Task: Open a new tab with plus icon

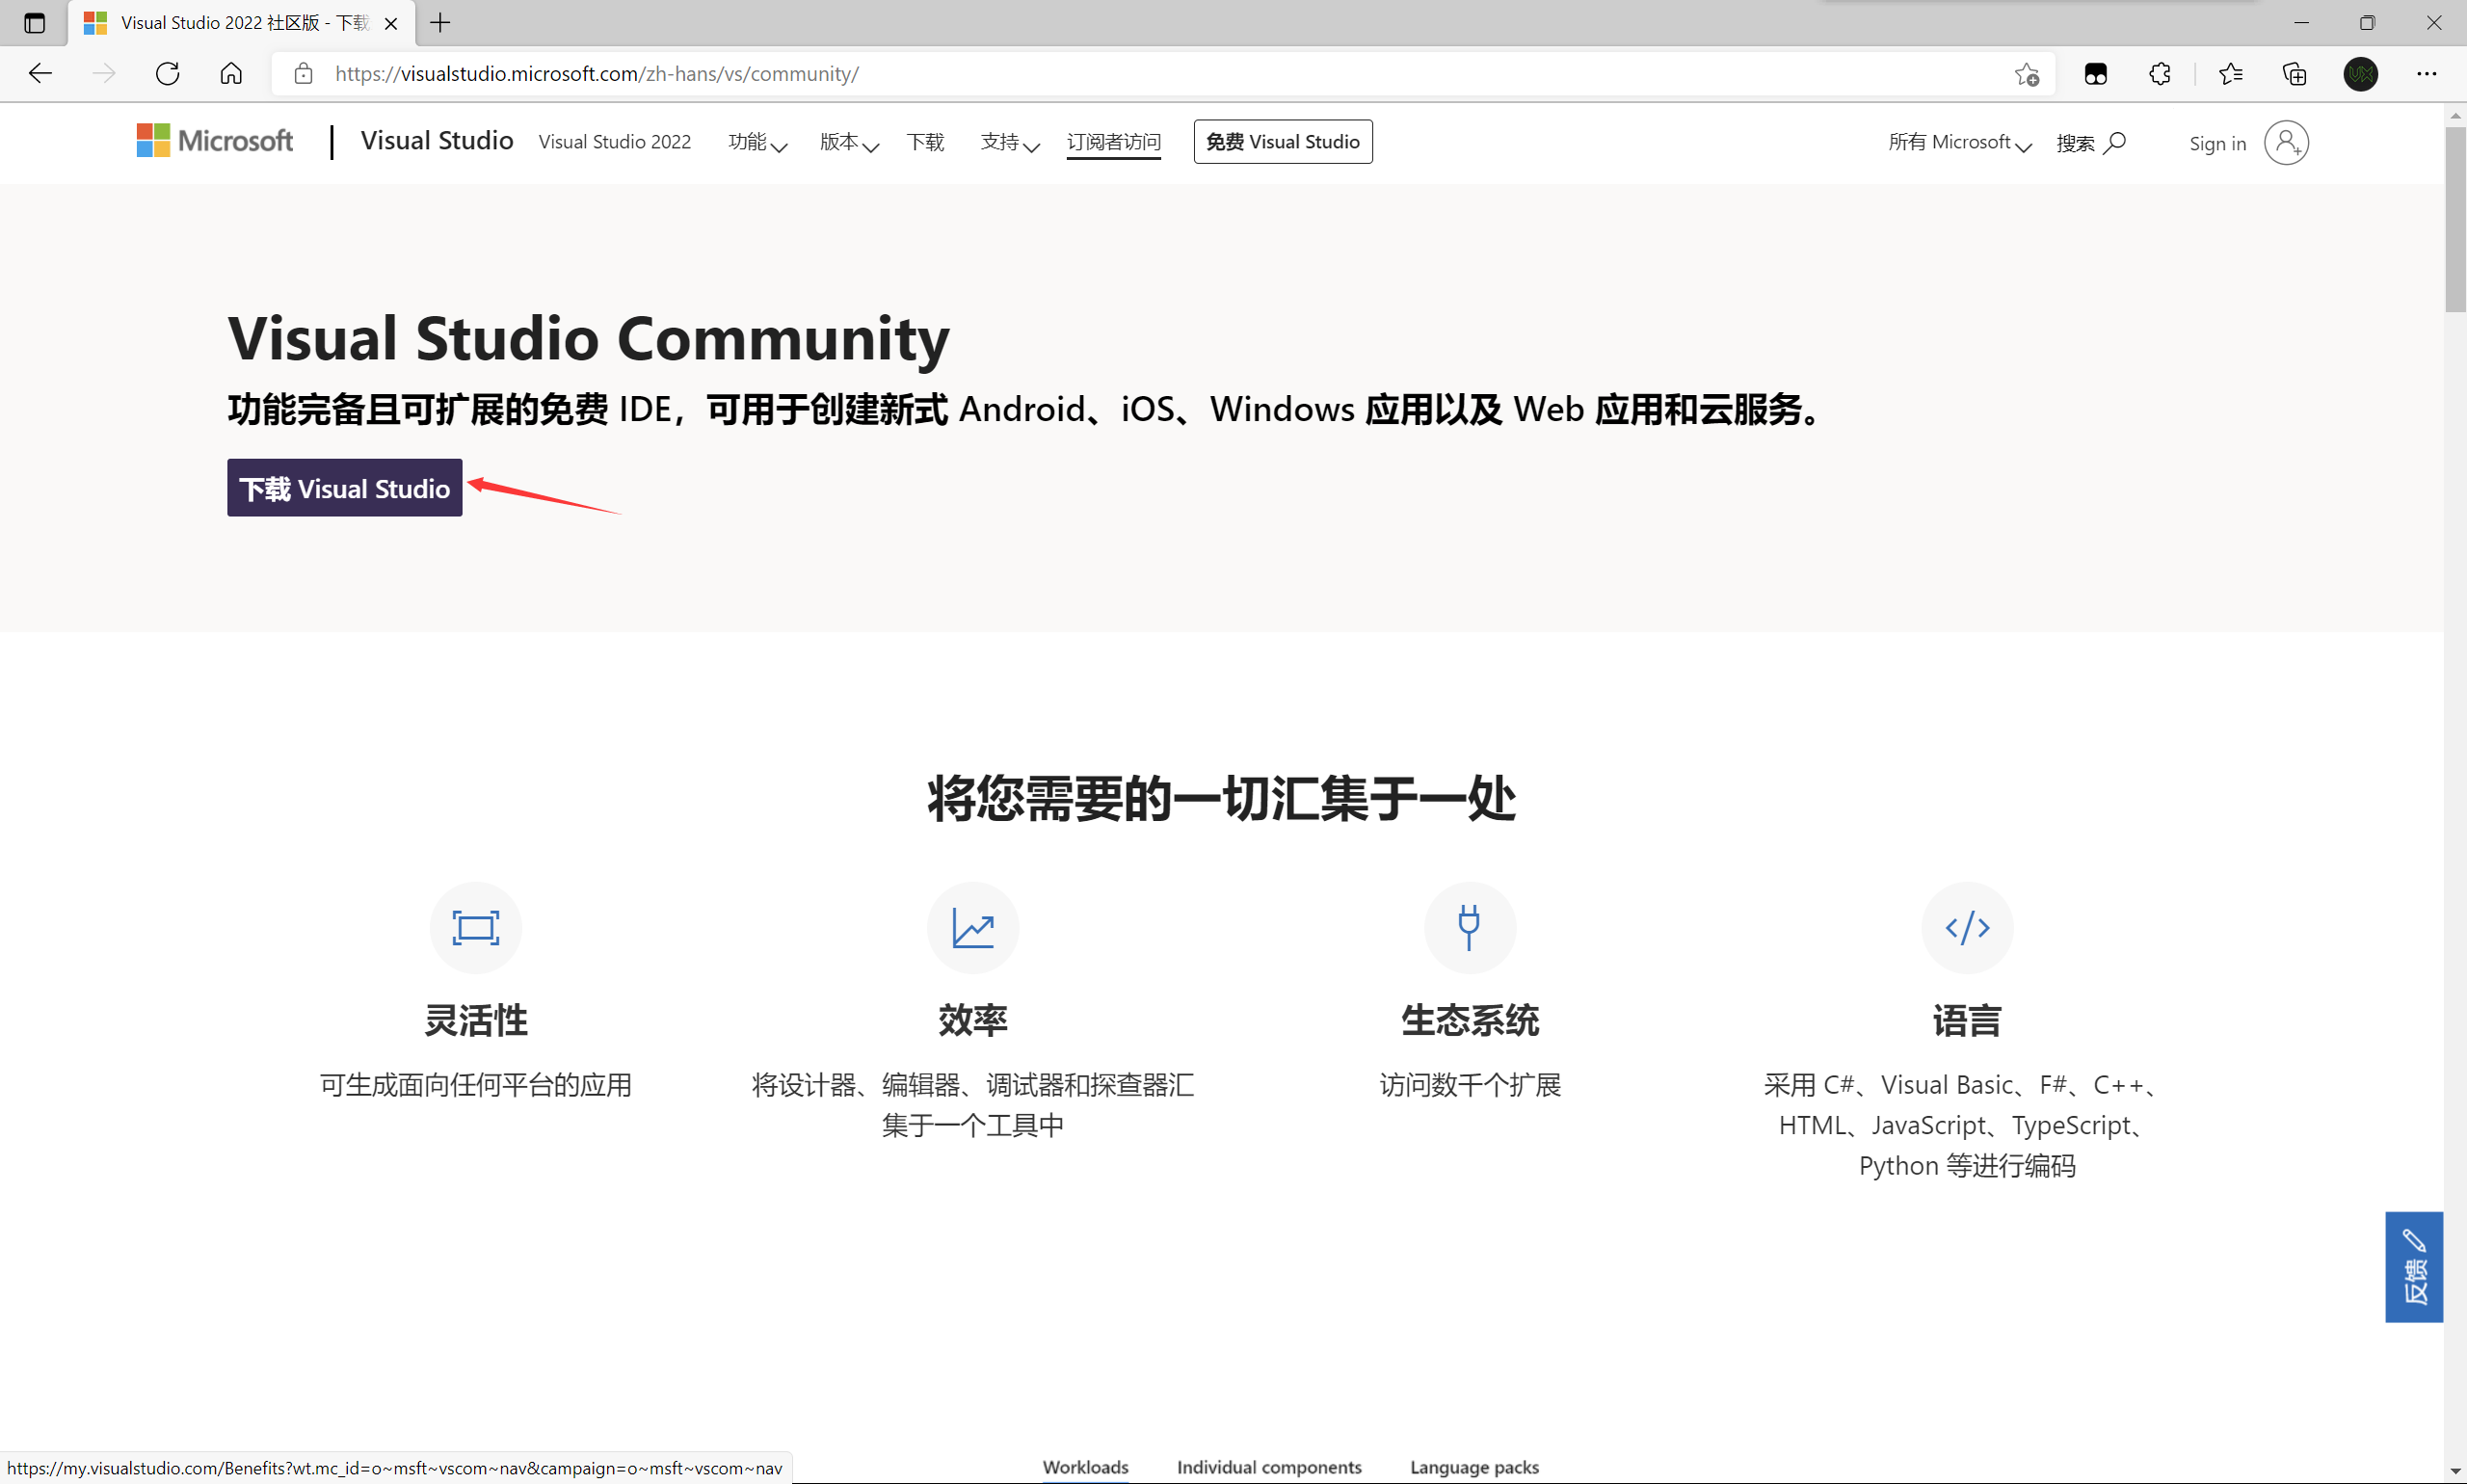Action: pos(440,22)
